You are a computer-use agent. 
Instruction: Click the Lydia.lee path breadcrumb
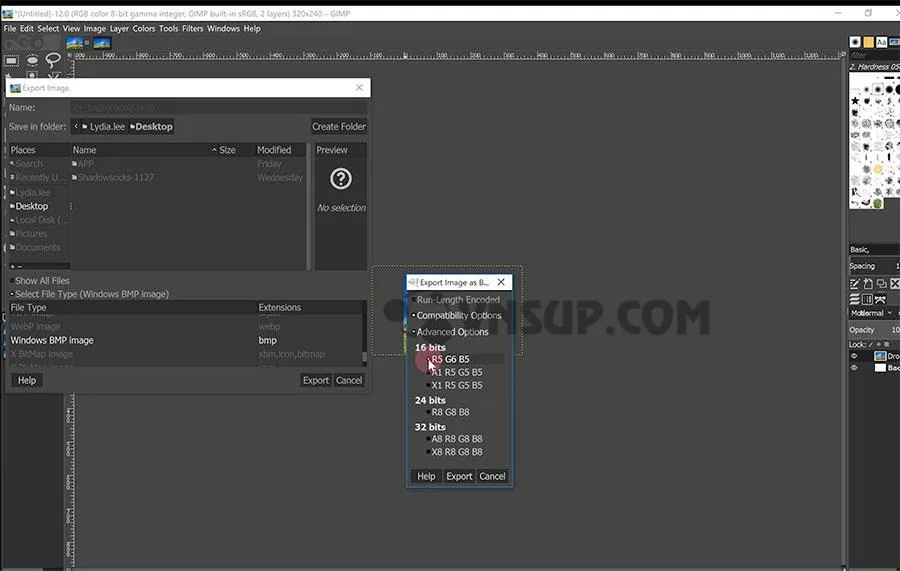[x=104, y=127]
